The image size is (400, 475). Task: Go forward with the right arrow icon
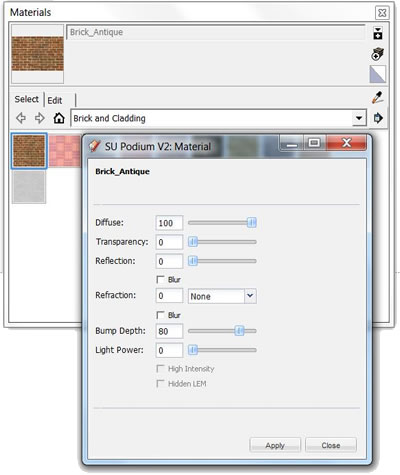[40, 118]
